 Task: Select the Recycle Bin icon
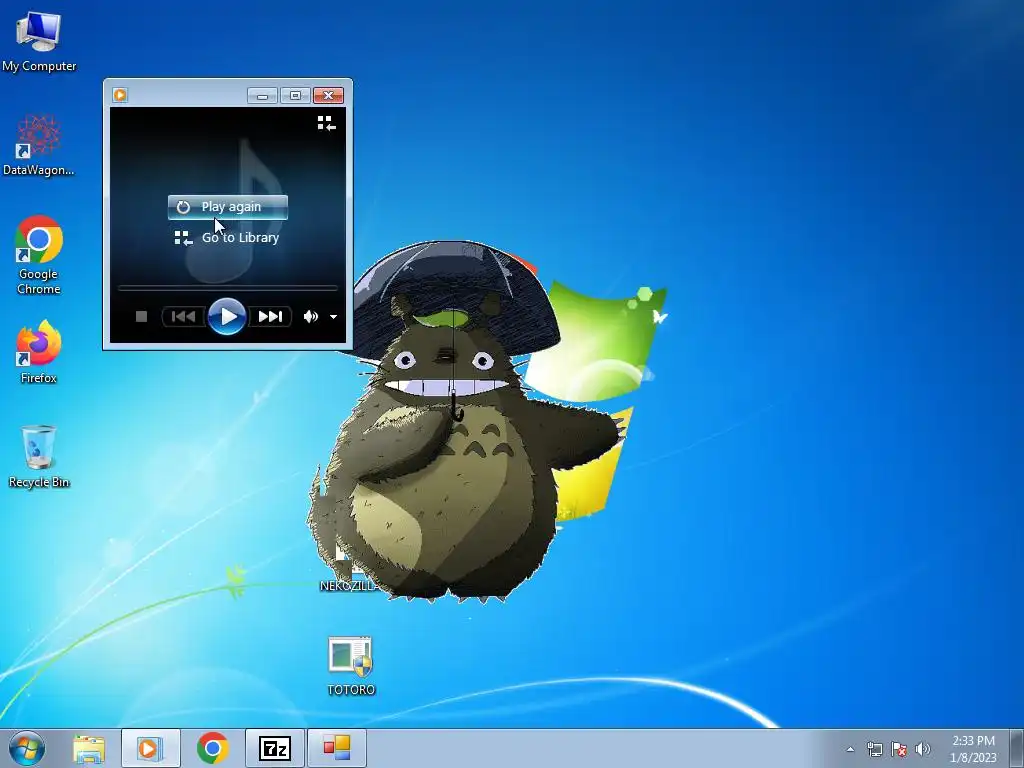[x=39, y=456]
